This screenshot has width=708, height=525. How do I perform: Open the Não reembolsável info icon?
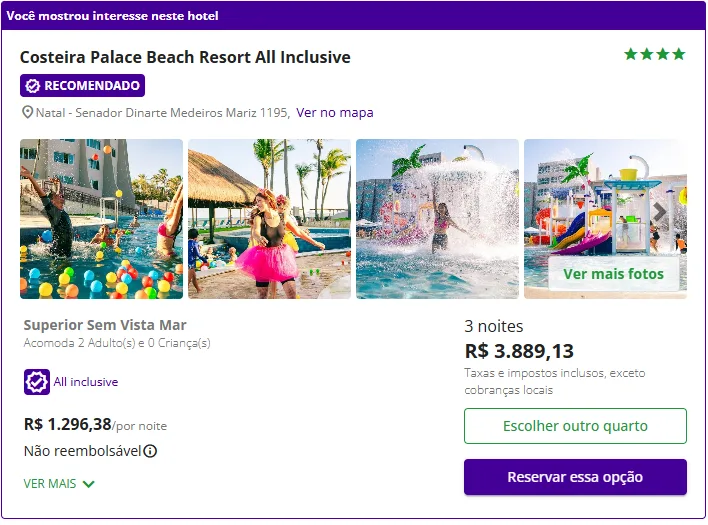(150, 451)
